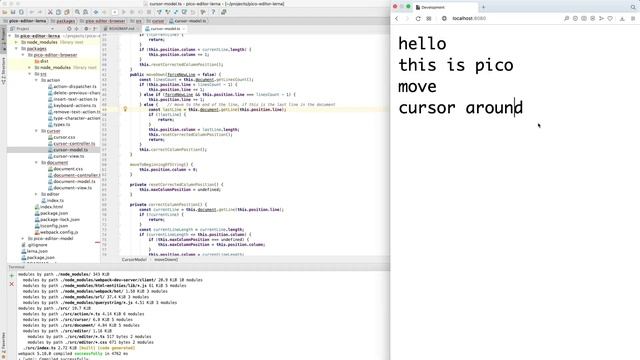Screen dimensions: 640x360
Task: Collapse the document folder in tree
Action: click(x=36, y=162)
